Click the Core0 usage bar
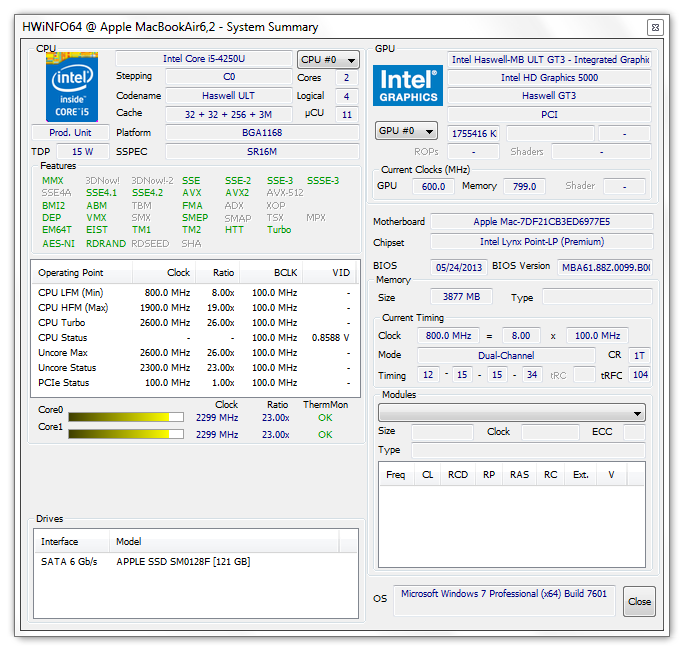The width and height of the screenshot is (683, 655). tap(126, 417)
